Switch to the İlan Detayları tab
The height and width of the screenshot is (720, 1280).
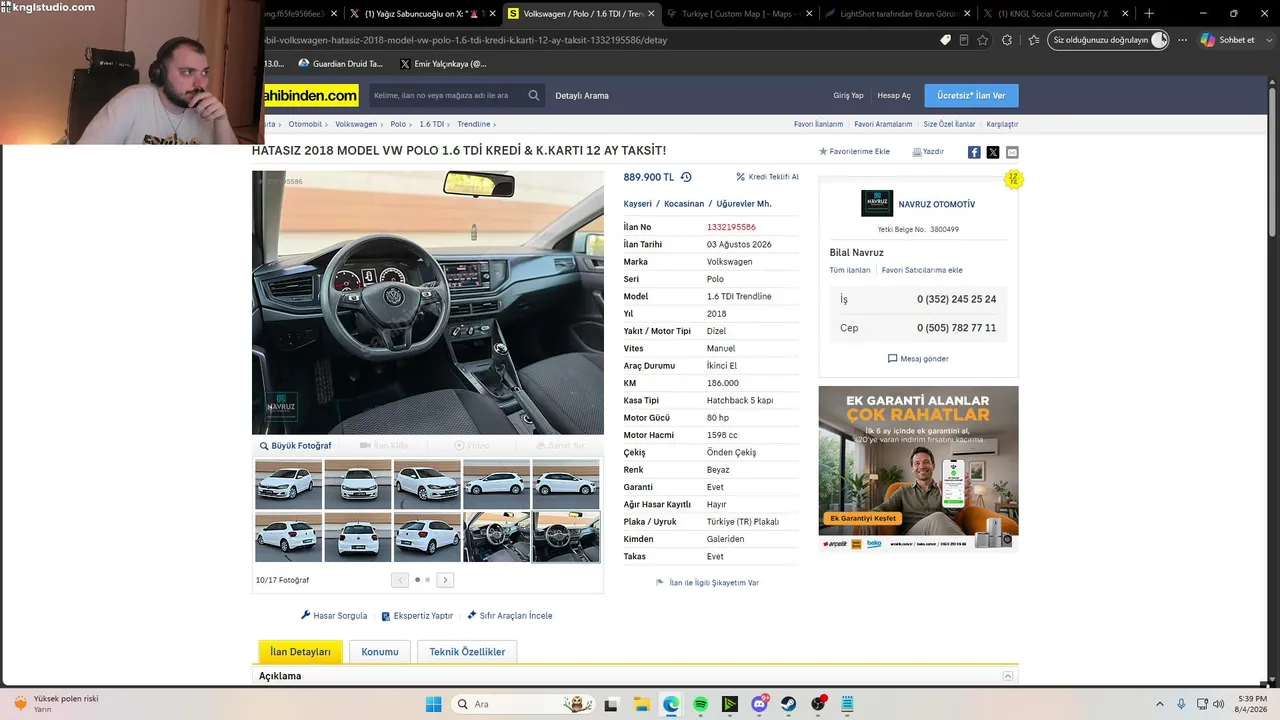point(300,652)
